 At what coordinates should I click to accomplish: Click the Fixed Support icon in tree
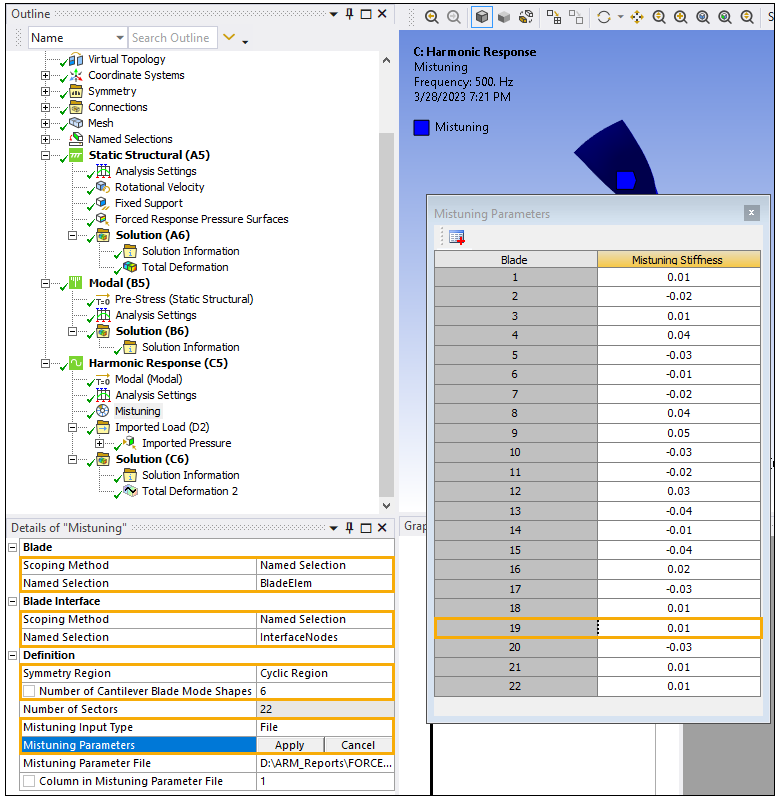pos(103,203)
